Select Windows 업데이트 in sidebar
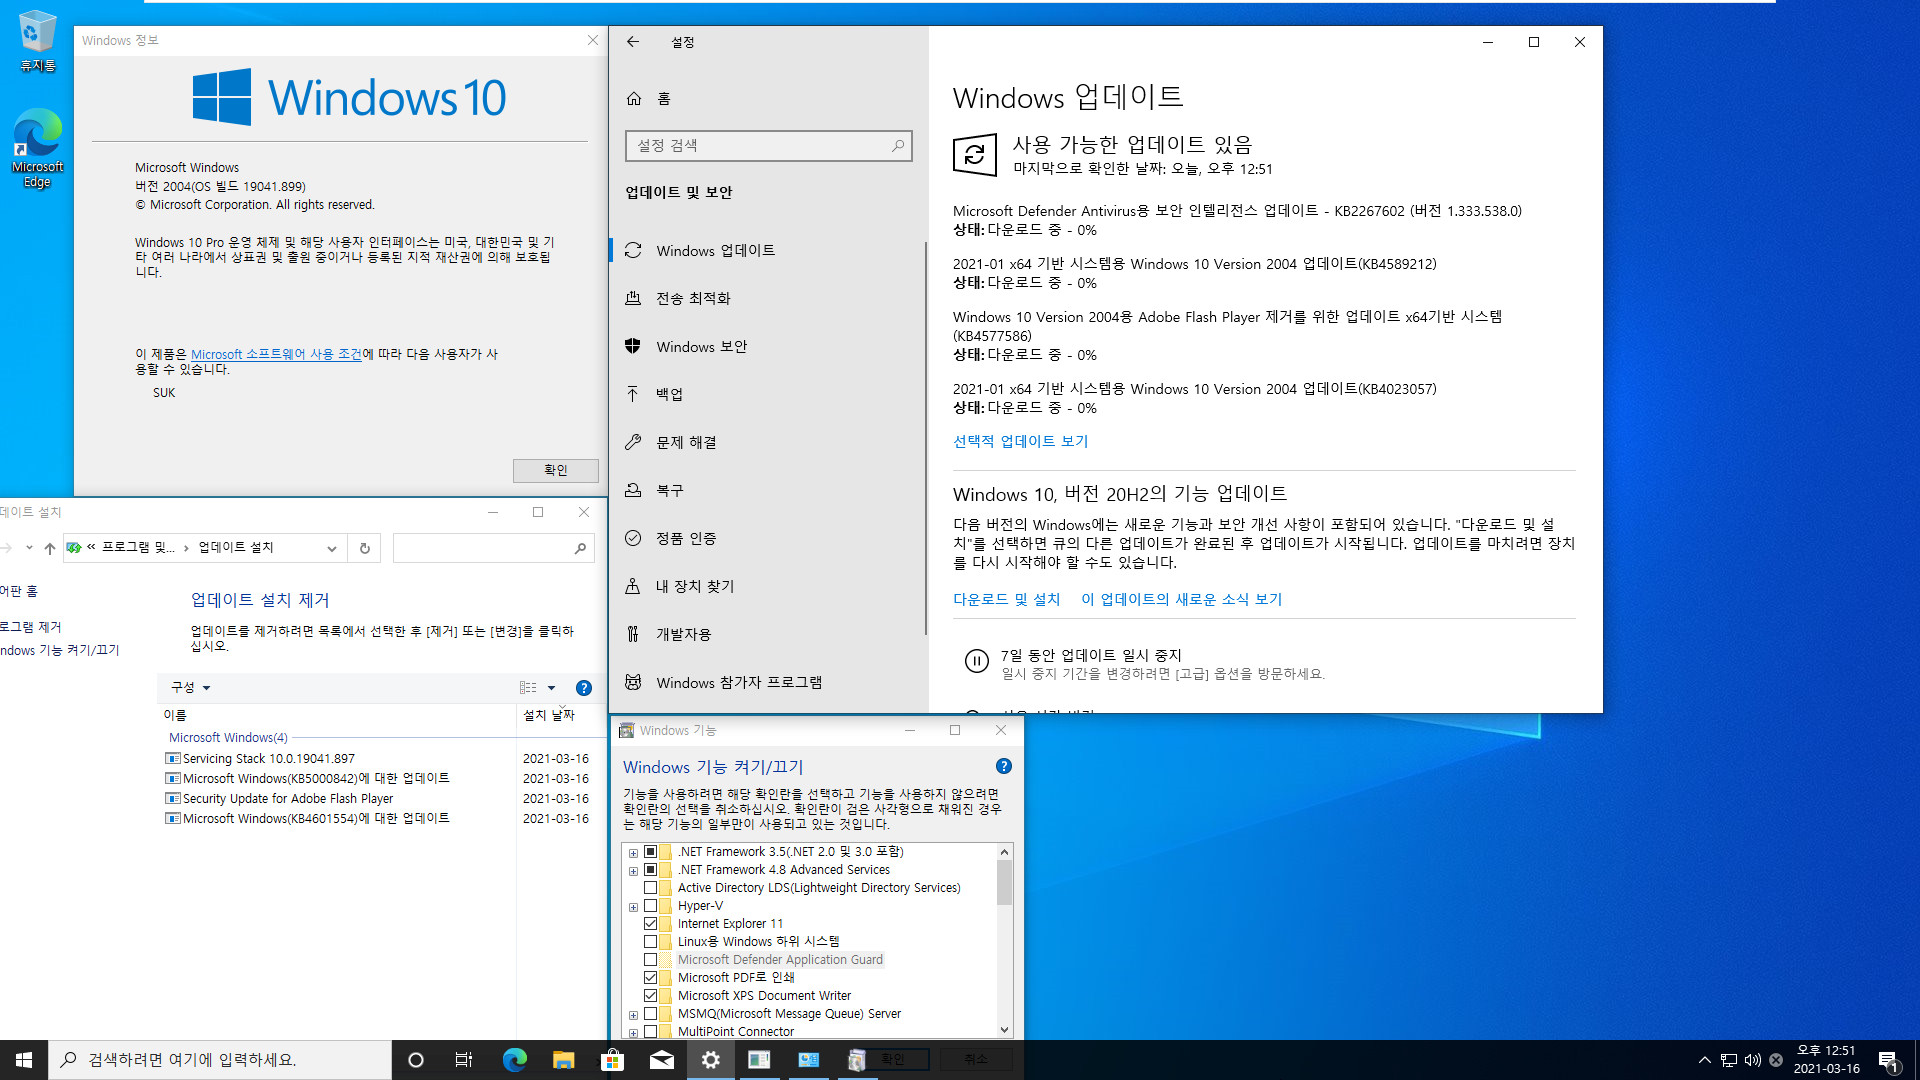Viewport: 1920px width, 1080px height. coord(768,250)
